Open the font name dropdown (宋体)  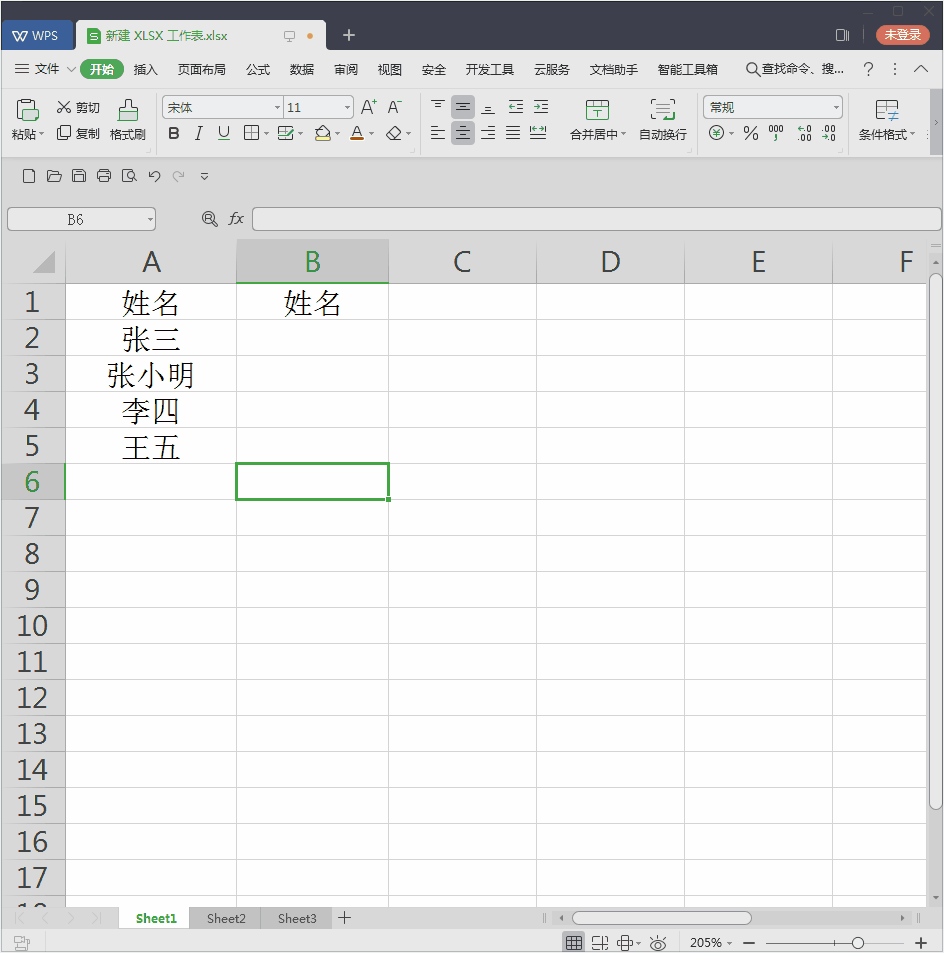tap(277, 108)
